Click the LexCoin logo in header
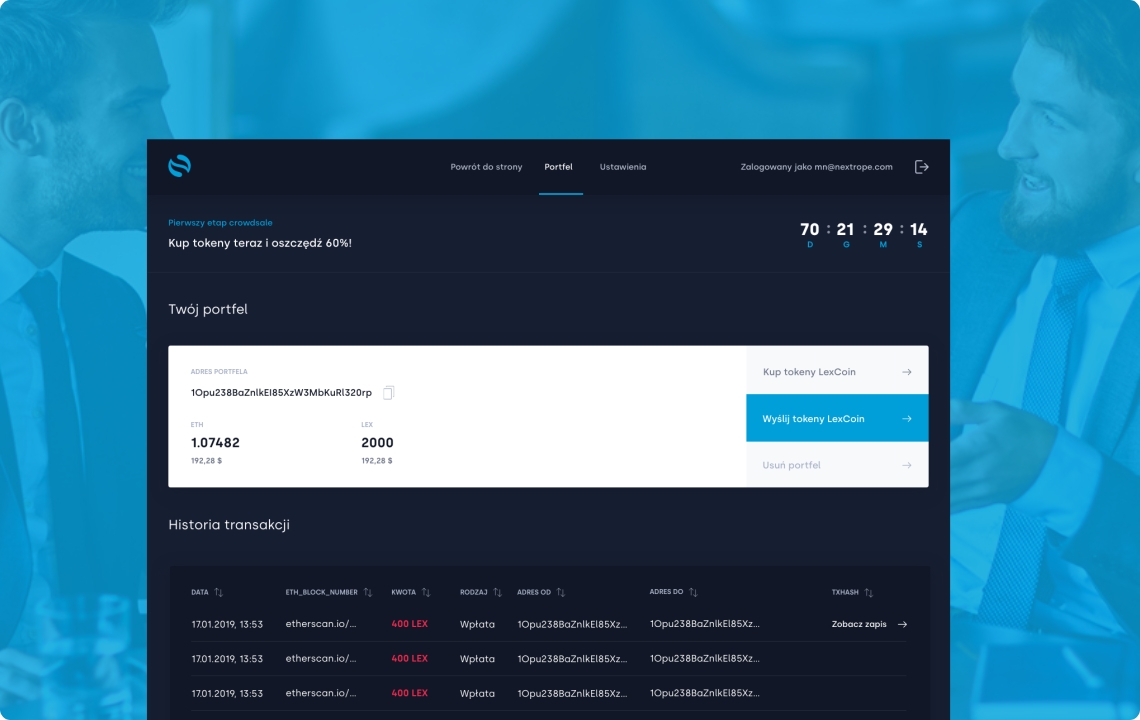The height and width of the screenshot is (720, 1140). click(x=180, y=167)
